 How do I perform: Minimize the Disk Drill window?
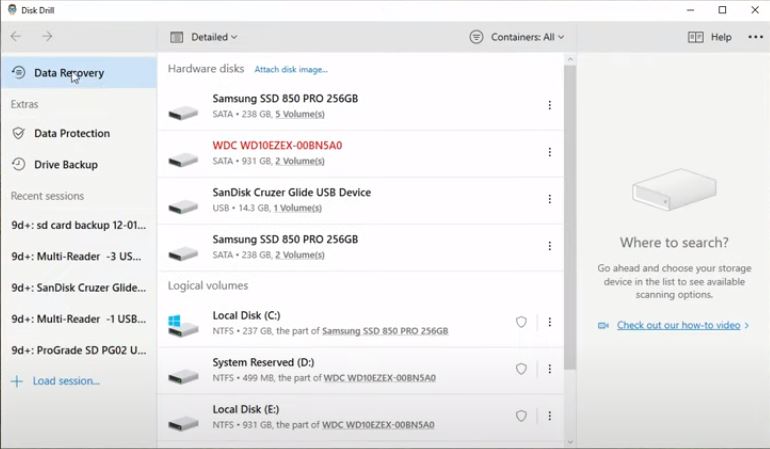point(690,10)
